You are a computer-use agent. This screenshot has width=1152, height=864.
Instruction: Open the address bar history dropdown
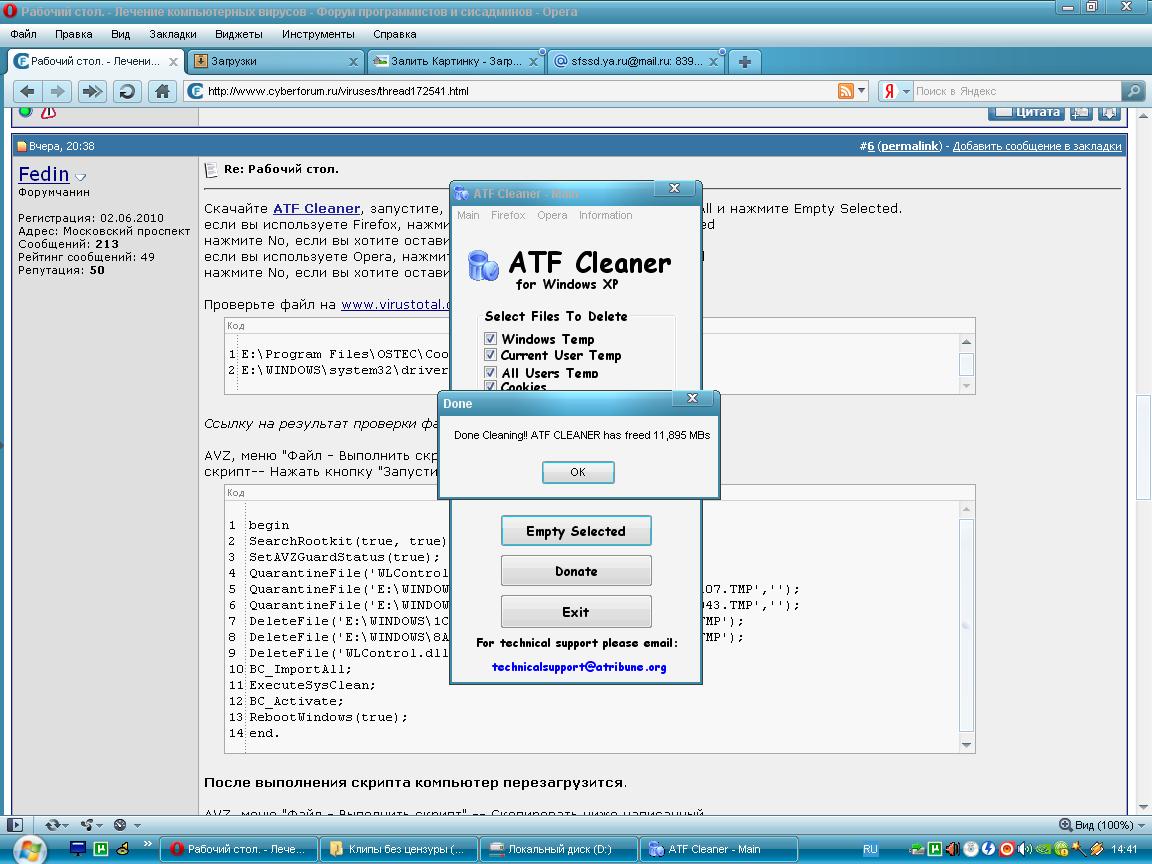862,91
